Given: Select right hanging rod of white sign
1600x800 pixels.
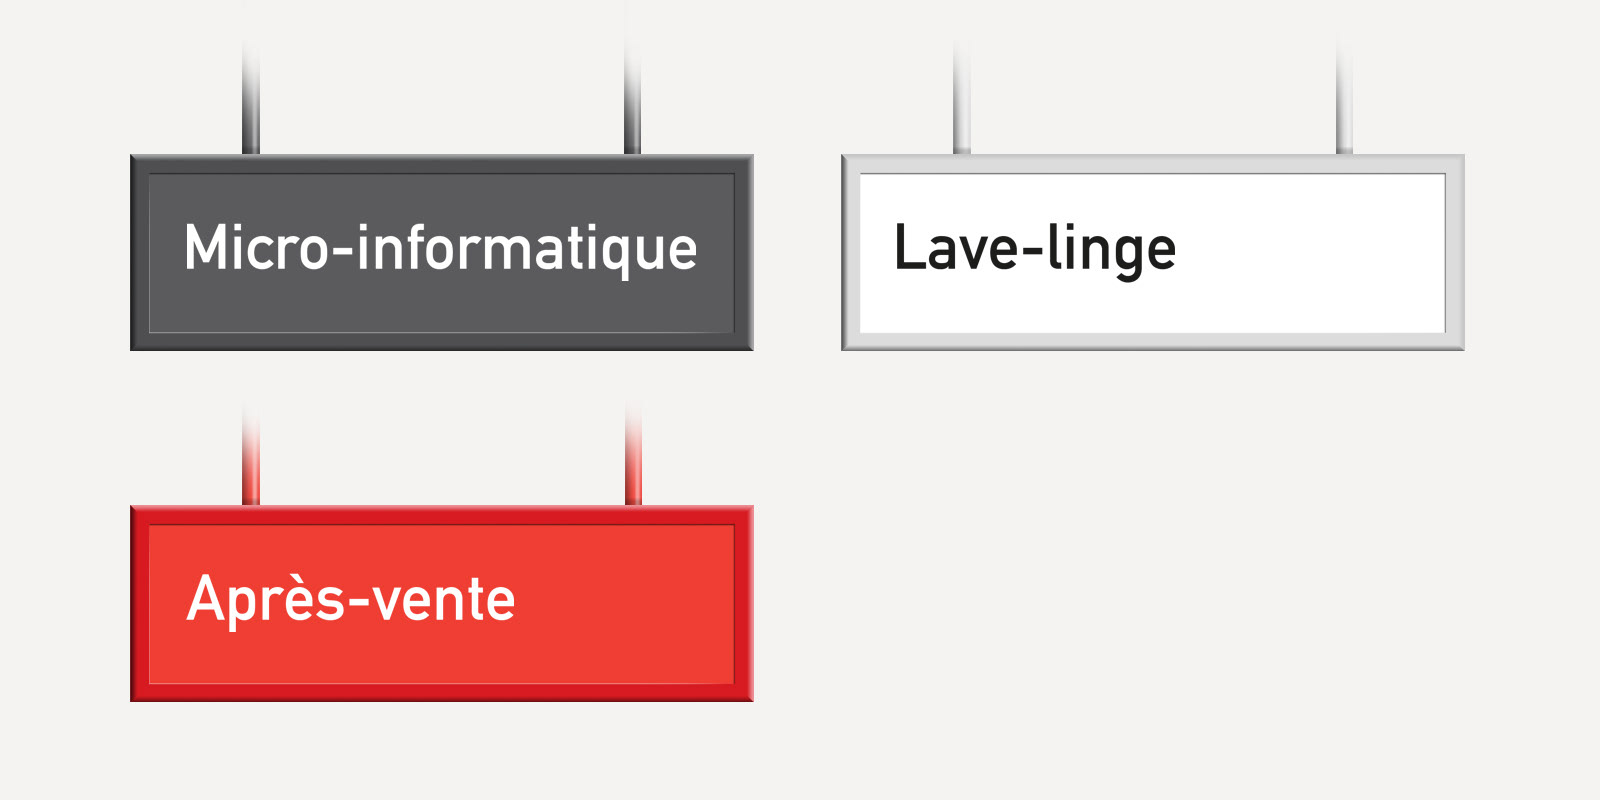Looking at the screenshot, I should pos(1345,98).
